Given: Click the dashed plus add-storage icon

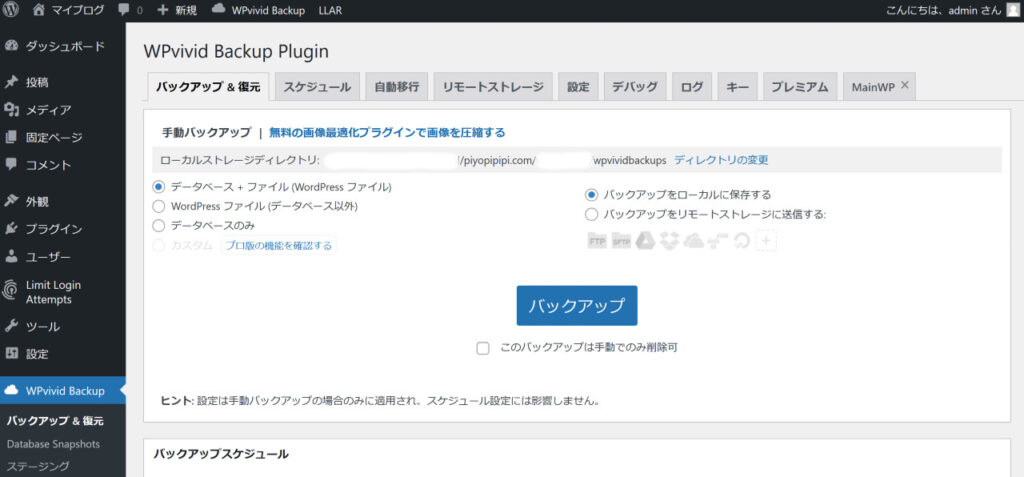Looking at the screenshot, I should [766, 241].
